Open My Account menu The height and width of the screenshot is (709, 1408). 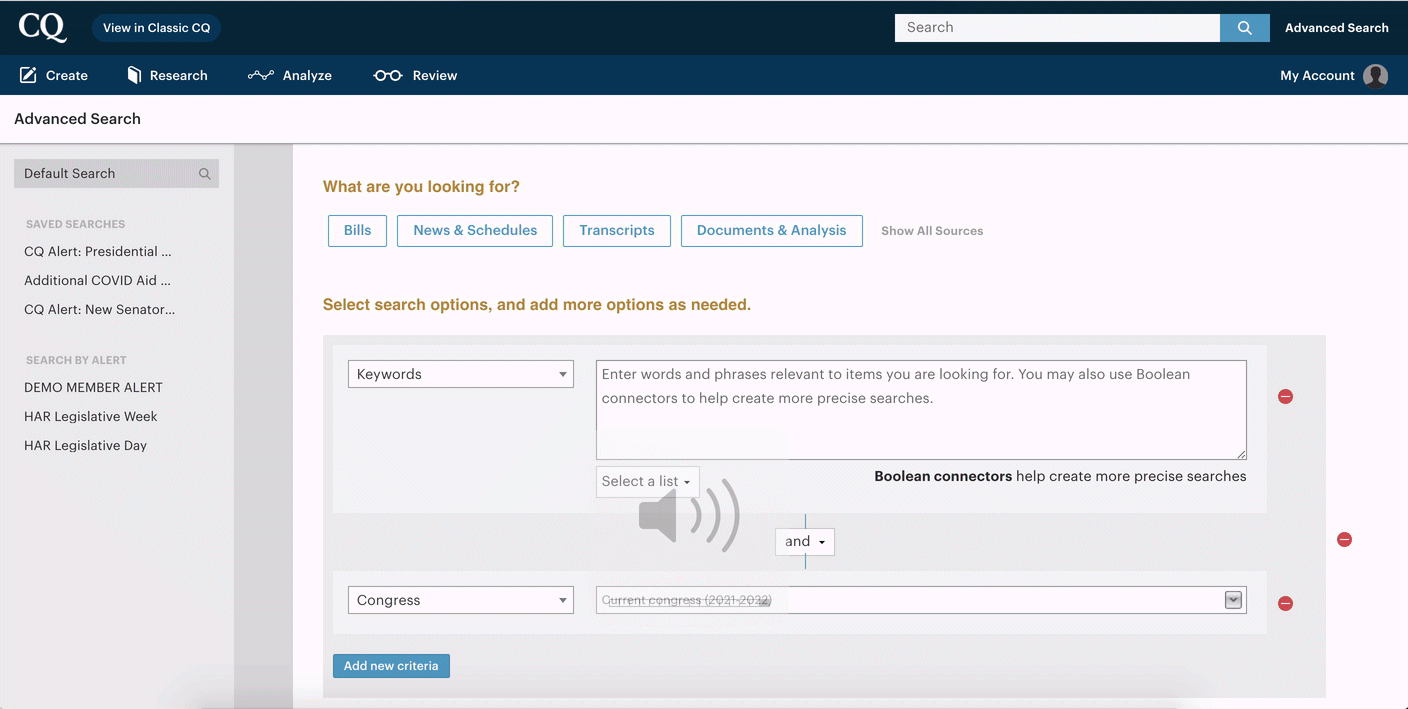click(1317, 76)
